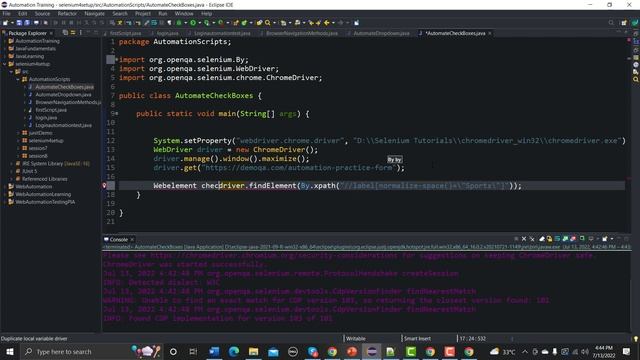The image size is (640, 360).
Task: Click the Open Console icon in Console toolbar
Action: pyautogui.click(x=605, y=239)
